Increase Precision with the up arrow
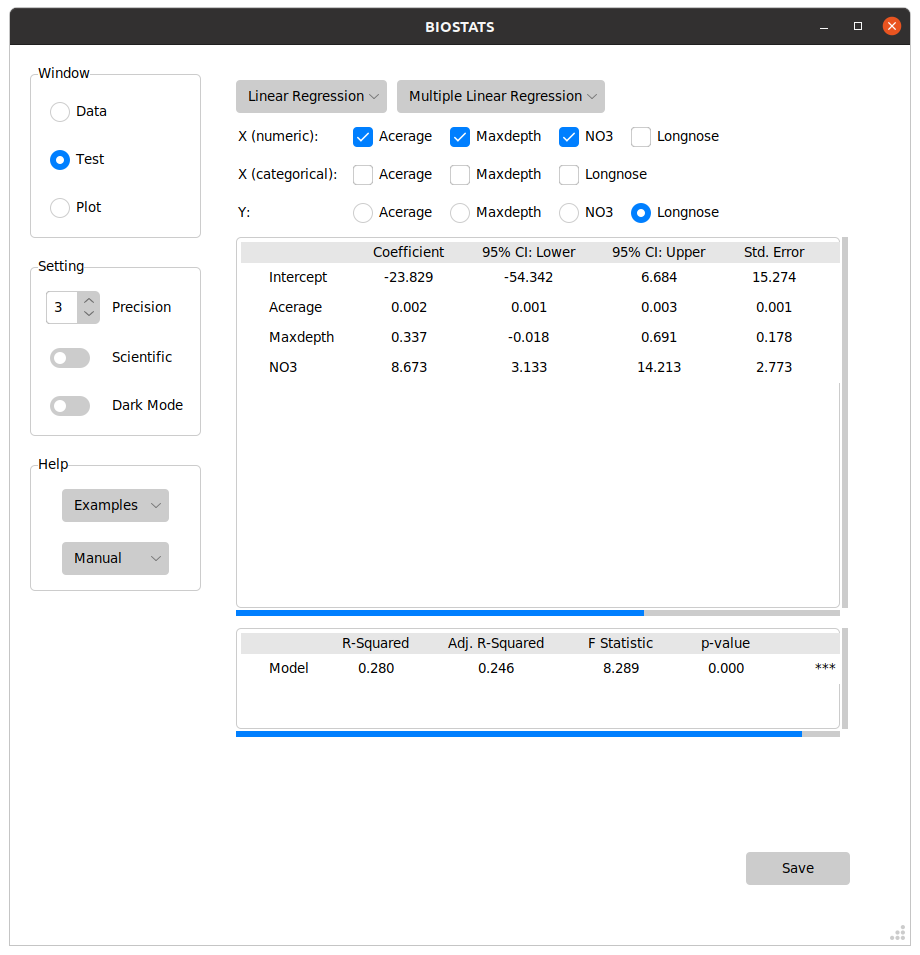The image size is (920, 955). click(x=89, y=300)
